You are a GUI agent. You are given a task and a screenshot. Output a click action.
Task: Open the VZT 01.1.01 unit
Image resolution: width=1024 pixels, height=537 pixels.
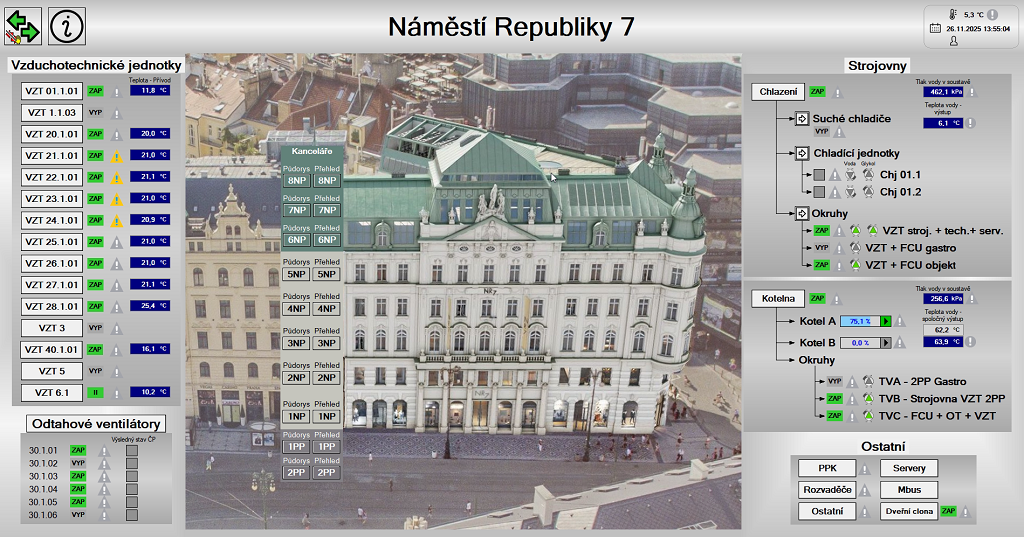pos(52,91)
